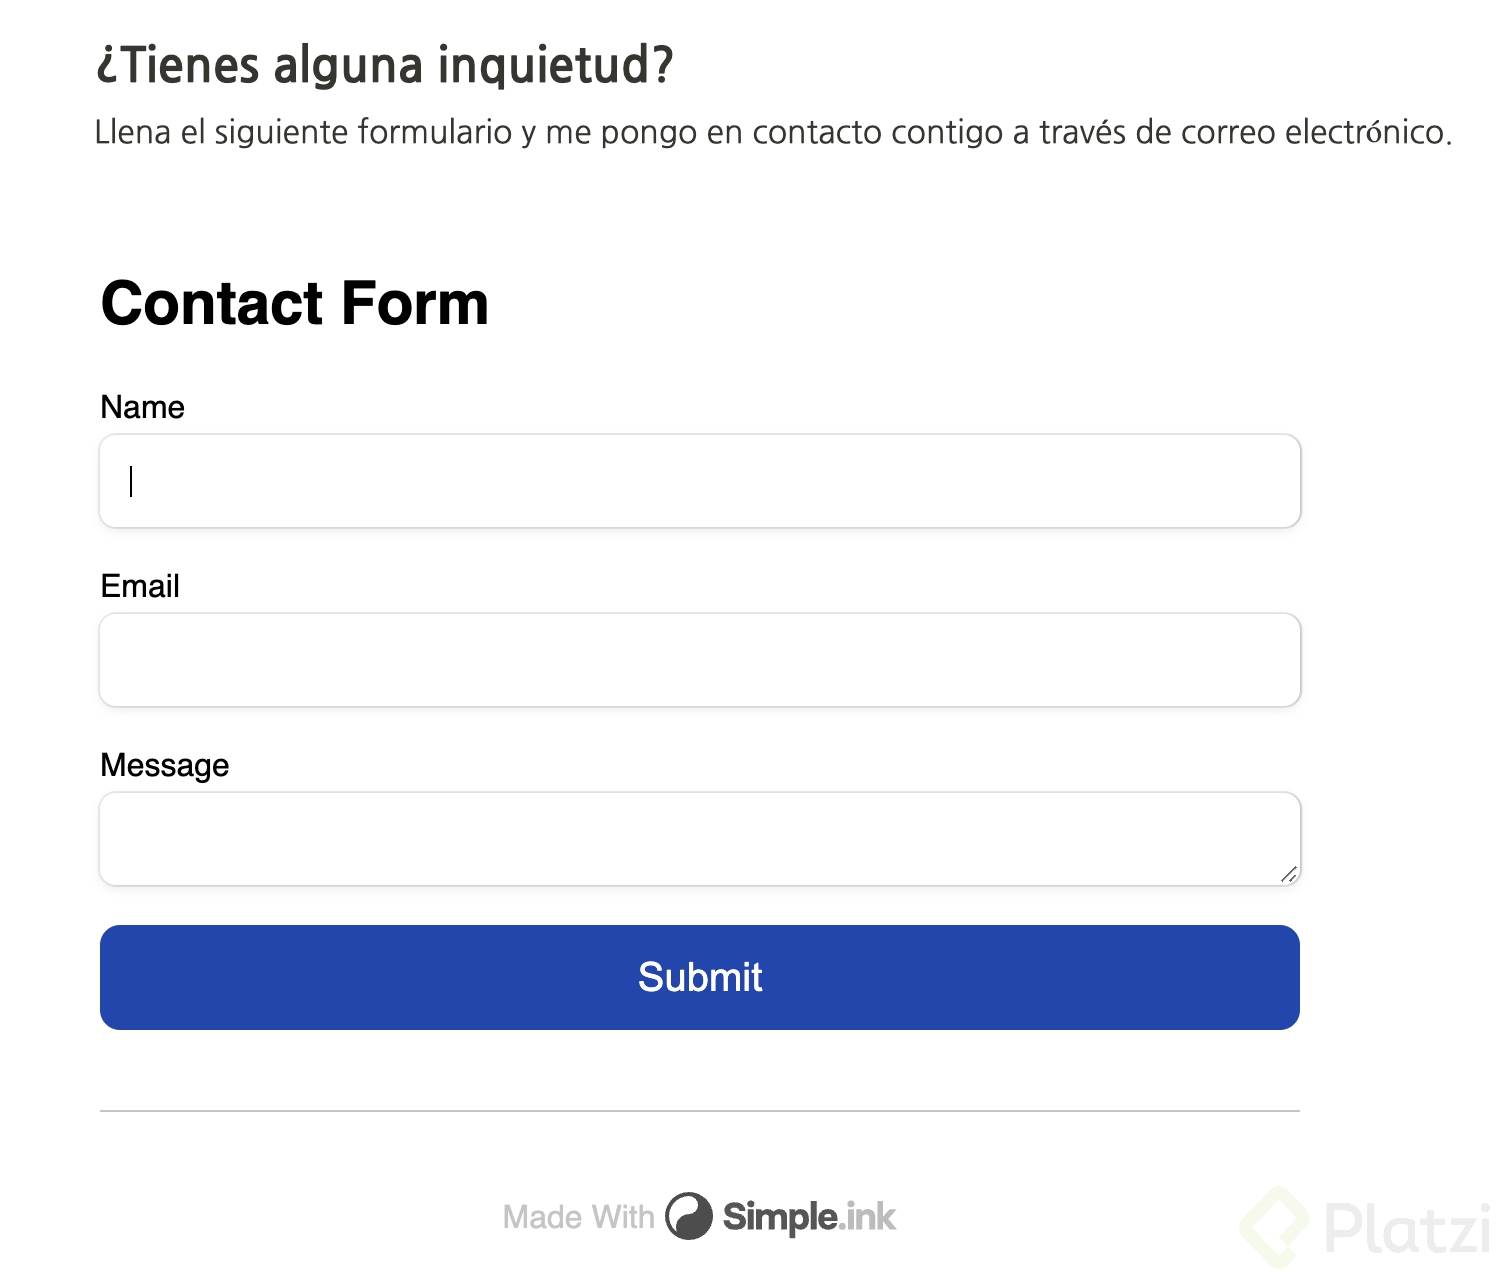Click the Name input field
This screenshot has width=1506, height=1282.
click(700, 481)
